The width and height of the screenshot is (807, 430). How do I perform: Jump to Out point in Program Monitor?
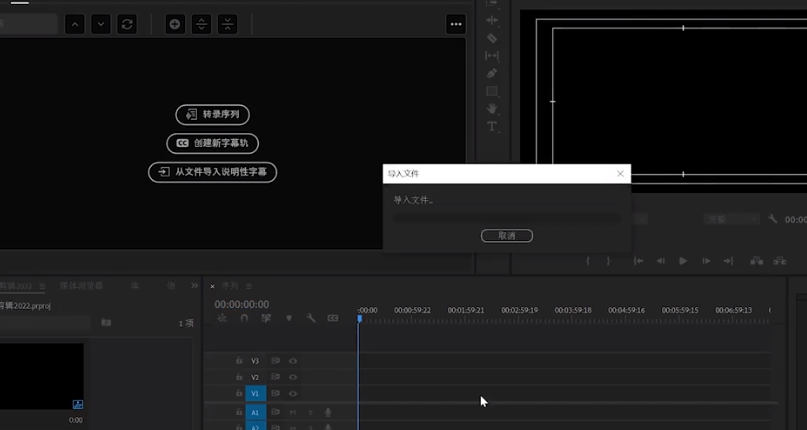click(x=728, y=261)
